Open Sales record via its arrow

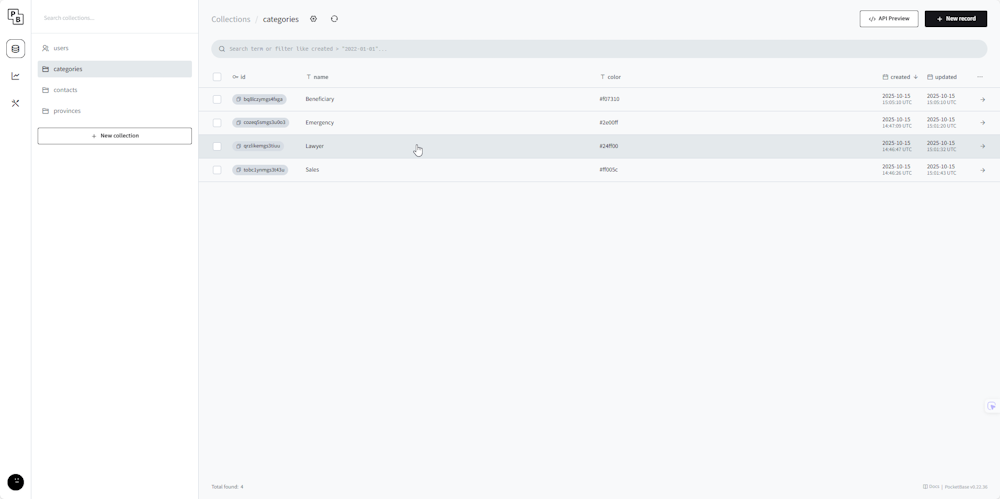(982, 170)
